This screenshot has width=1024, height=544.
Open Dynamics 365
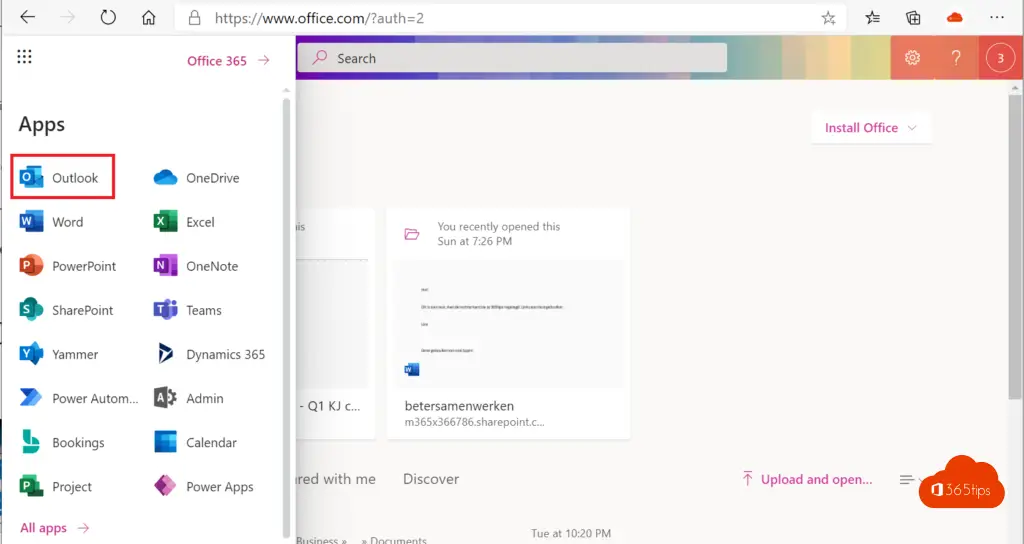[209, 354]
